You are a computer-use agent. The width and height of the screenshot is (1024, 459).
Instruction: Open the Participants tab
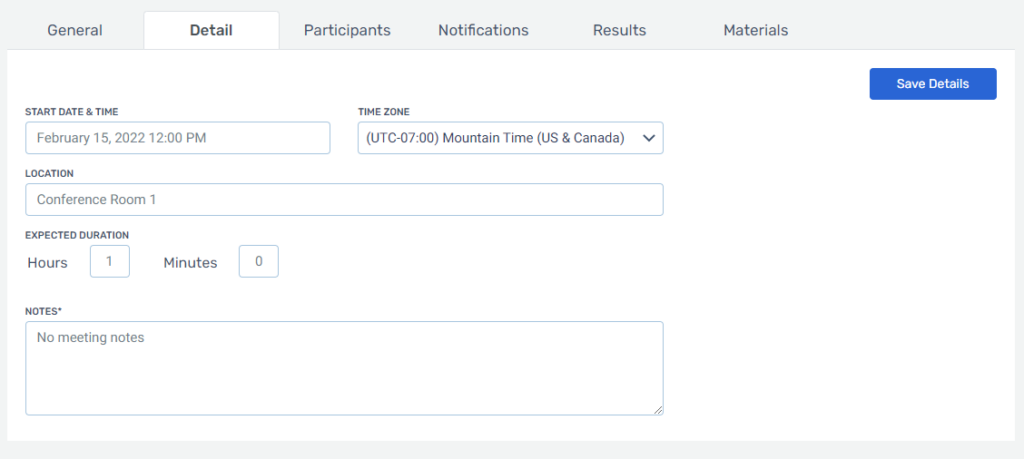[x=347, y=30]
